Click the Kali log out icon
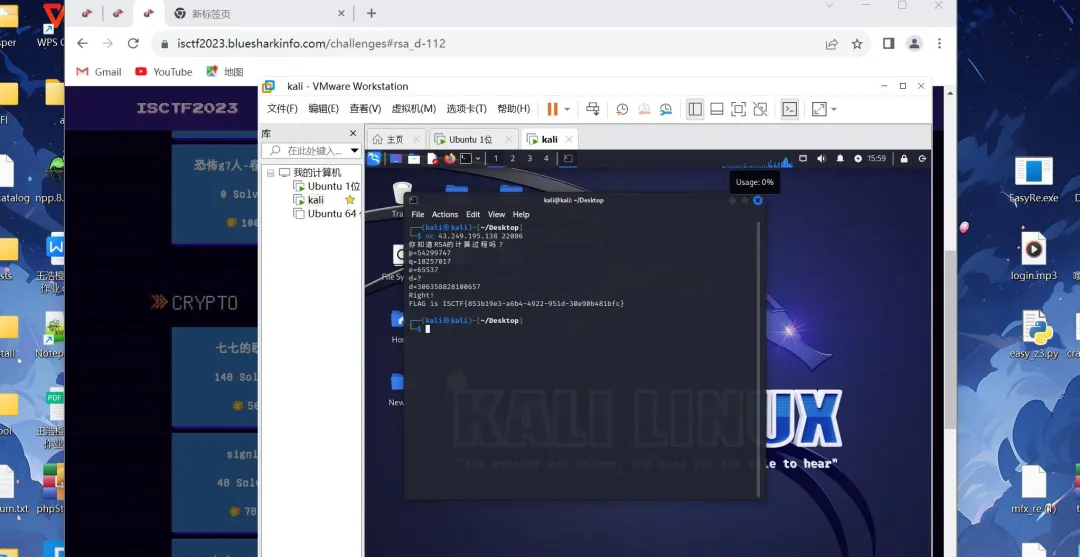The width and height of the screenshot is (1080, 557). 922,158
